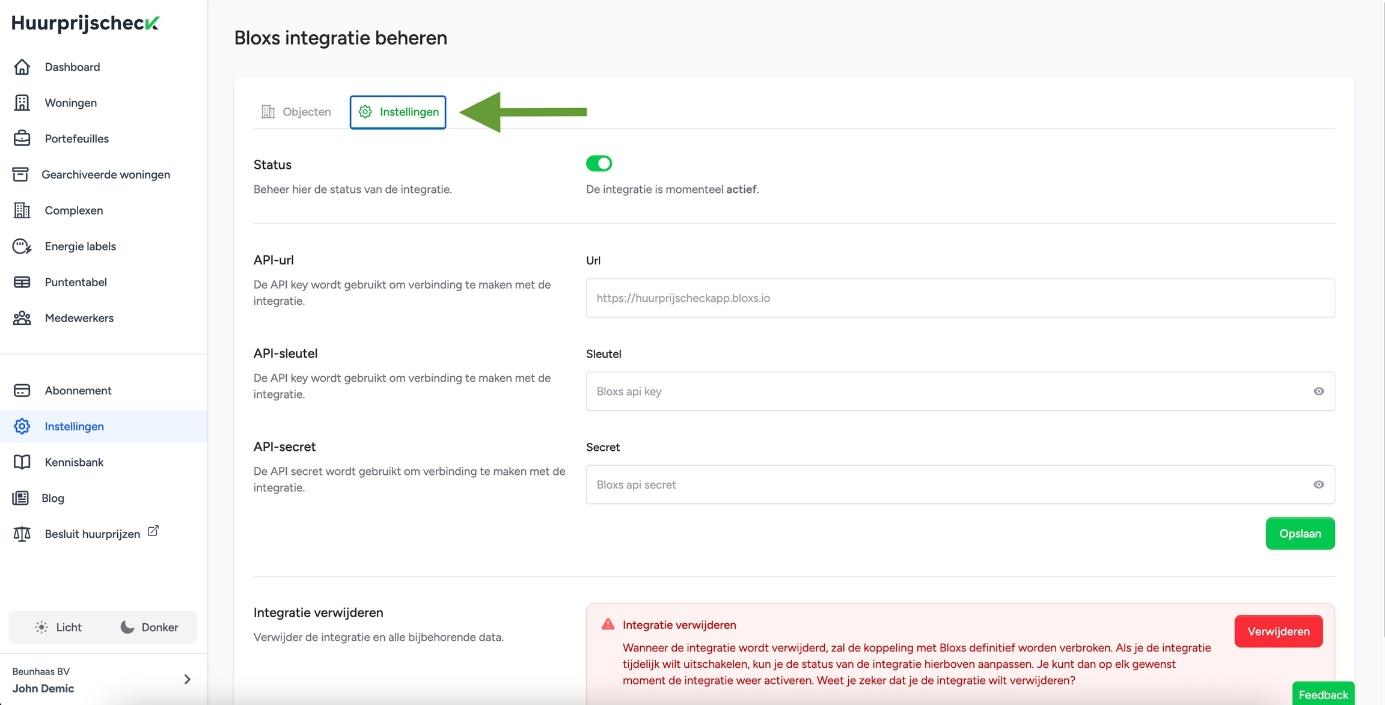Viewport: 1385px width, 705px height.
Task: Click the Energie labels icon
Action: coord(21,247)
